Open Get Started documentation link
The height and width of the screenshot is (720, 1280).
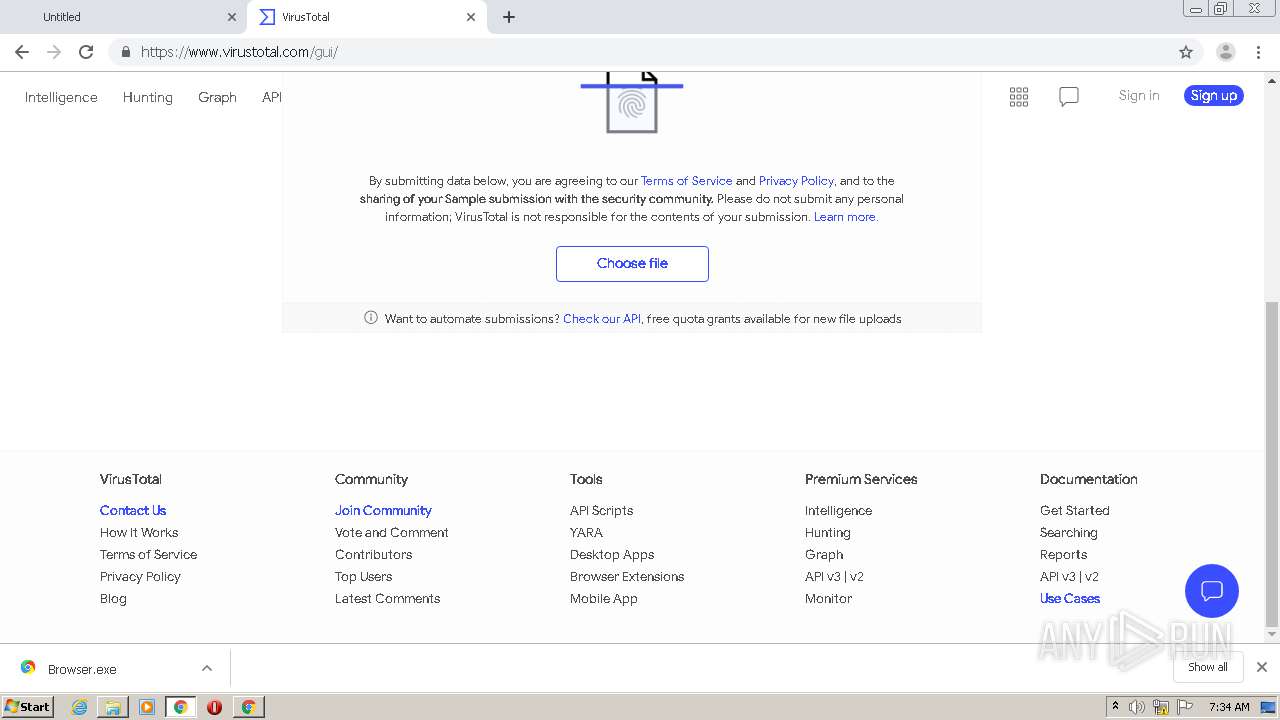tap(1075, 510)
